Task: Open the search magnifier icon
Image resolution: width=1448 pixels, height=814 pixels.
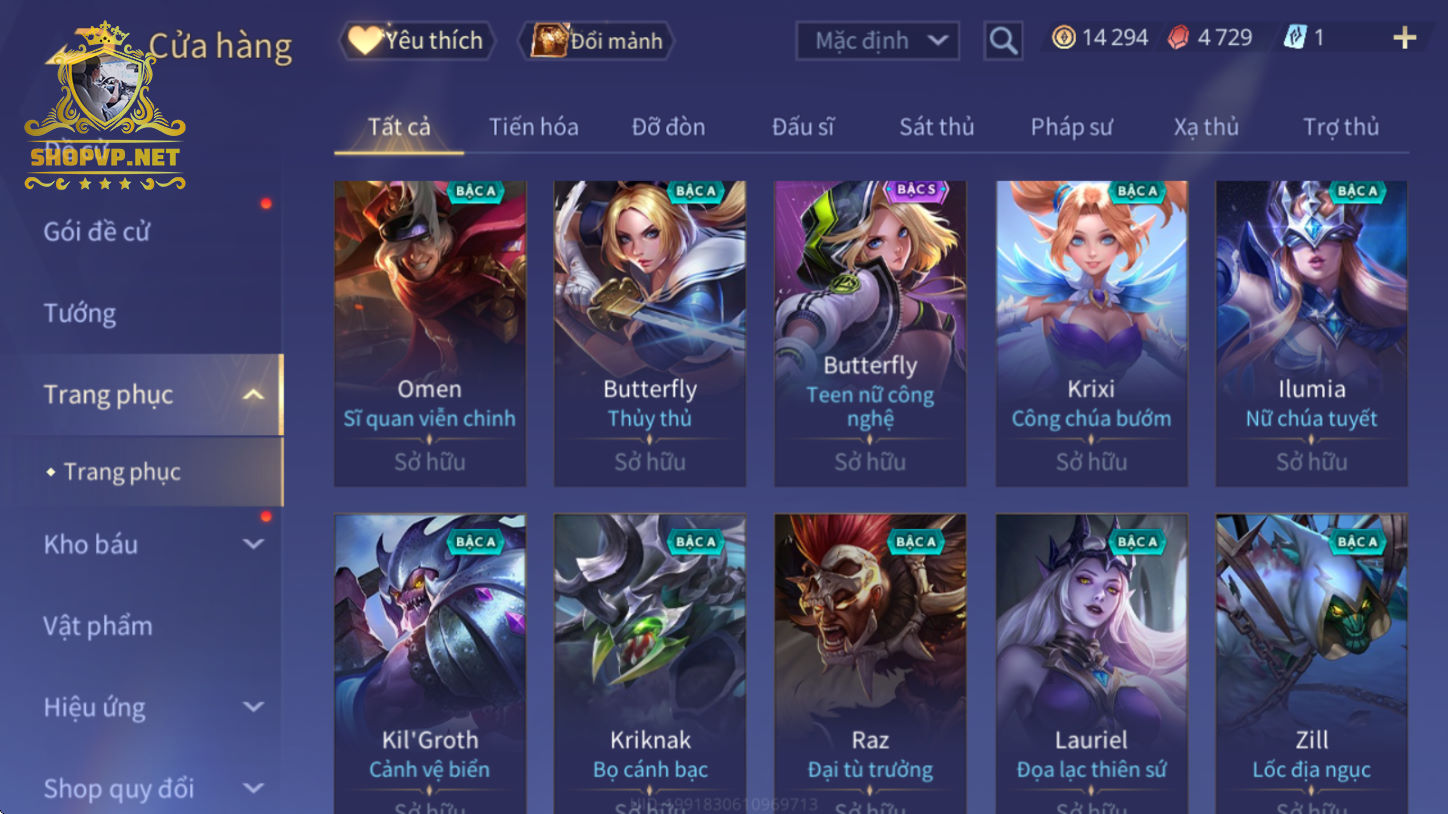Action: point(1003,41)
